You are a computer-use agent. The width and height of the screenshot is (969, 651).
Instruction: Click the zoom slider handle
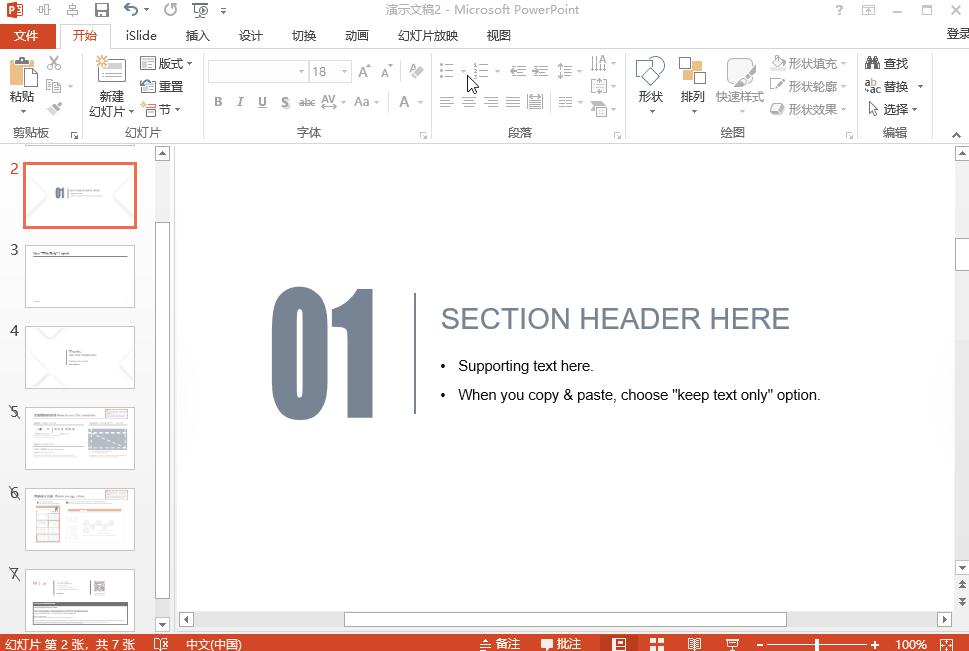(x=817, y=645)
